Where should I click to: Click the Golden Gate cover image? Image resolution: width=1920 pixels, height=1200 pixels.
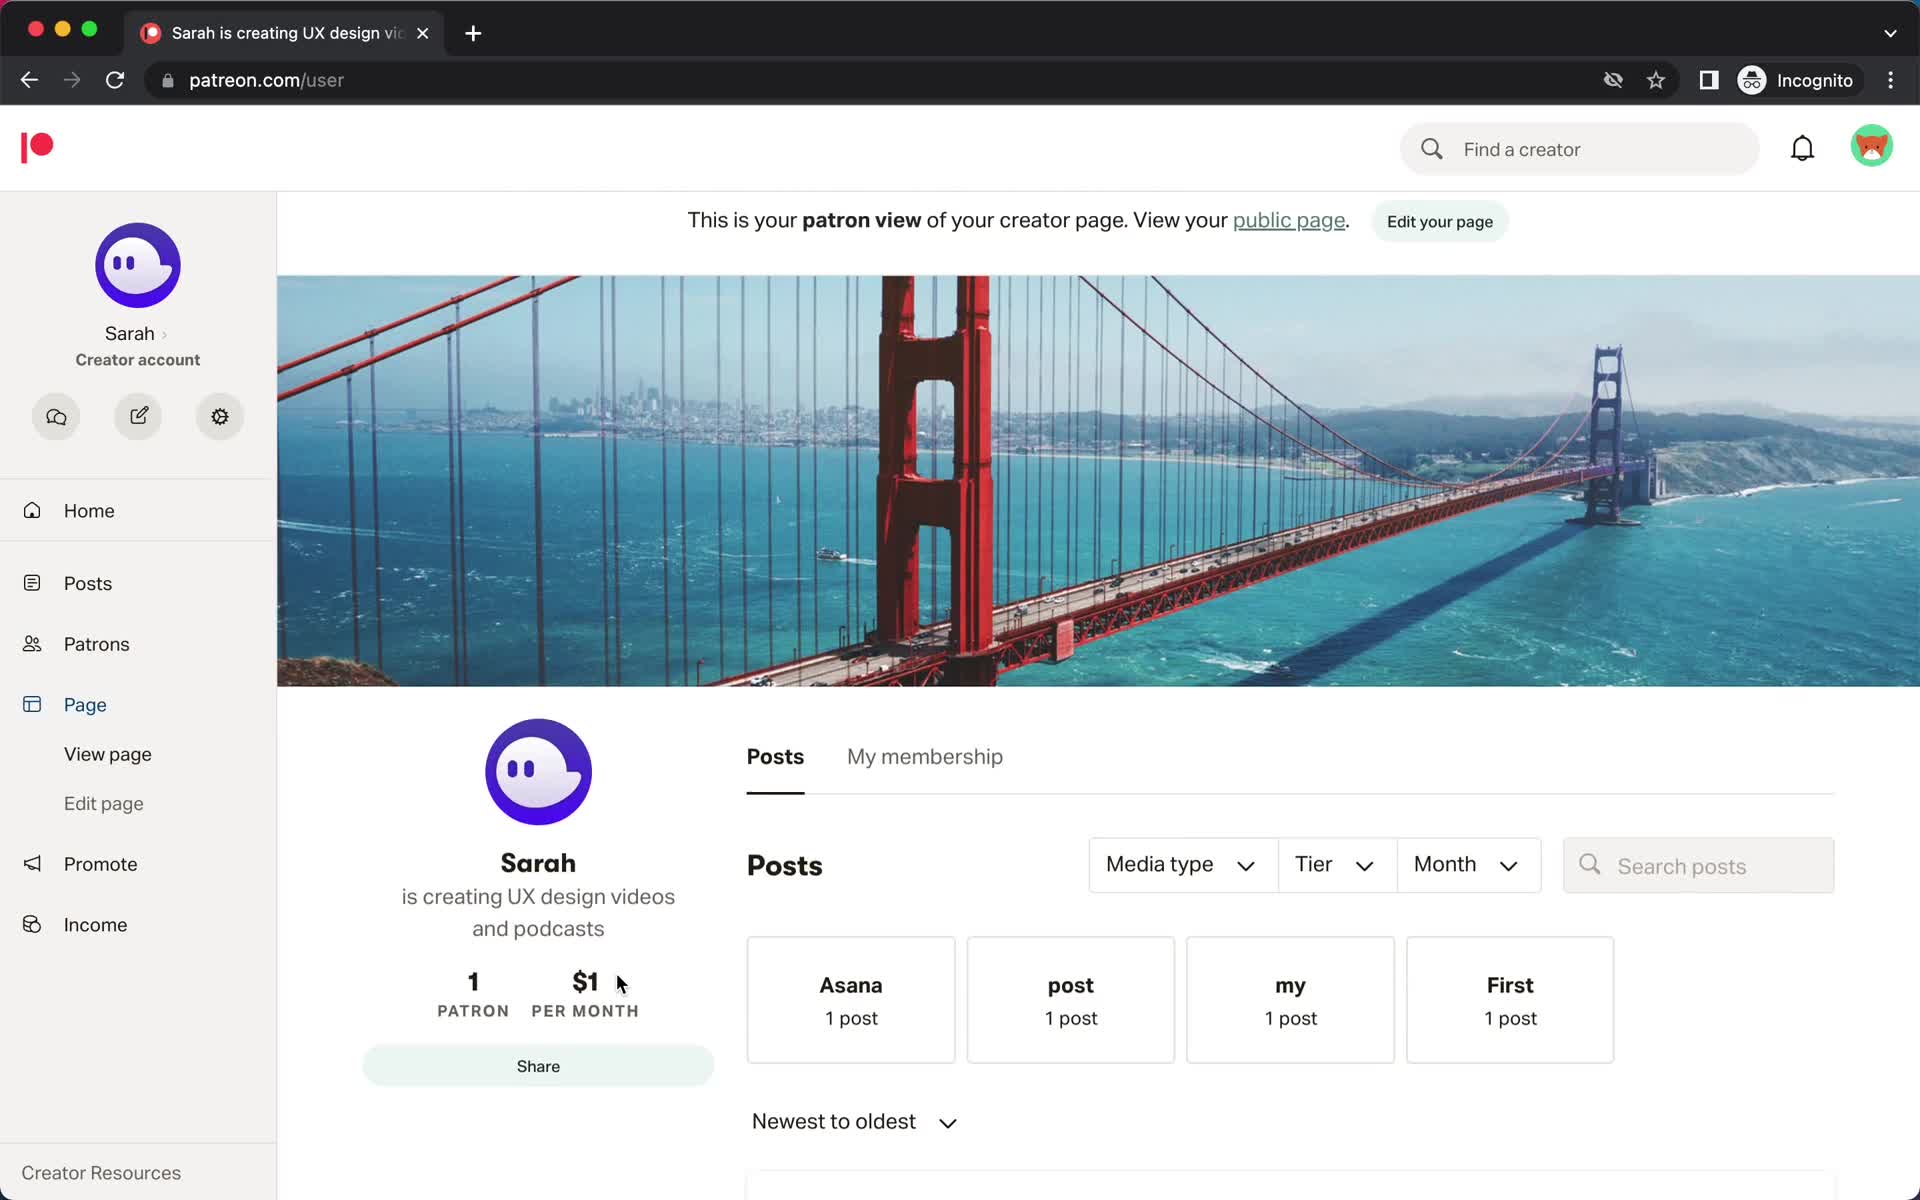tap(1098, 481)
